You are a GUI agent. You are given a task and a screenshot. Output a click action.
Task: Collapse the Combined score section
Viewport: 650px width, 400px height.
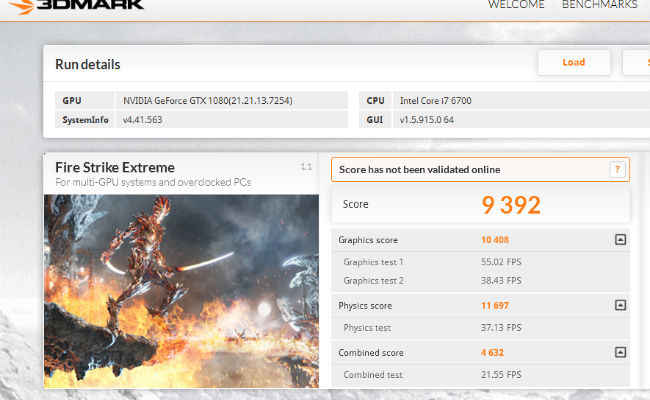pyautogui.click(x=620, y=352)
